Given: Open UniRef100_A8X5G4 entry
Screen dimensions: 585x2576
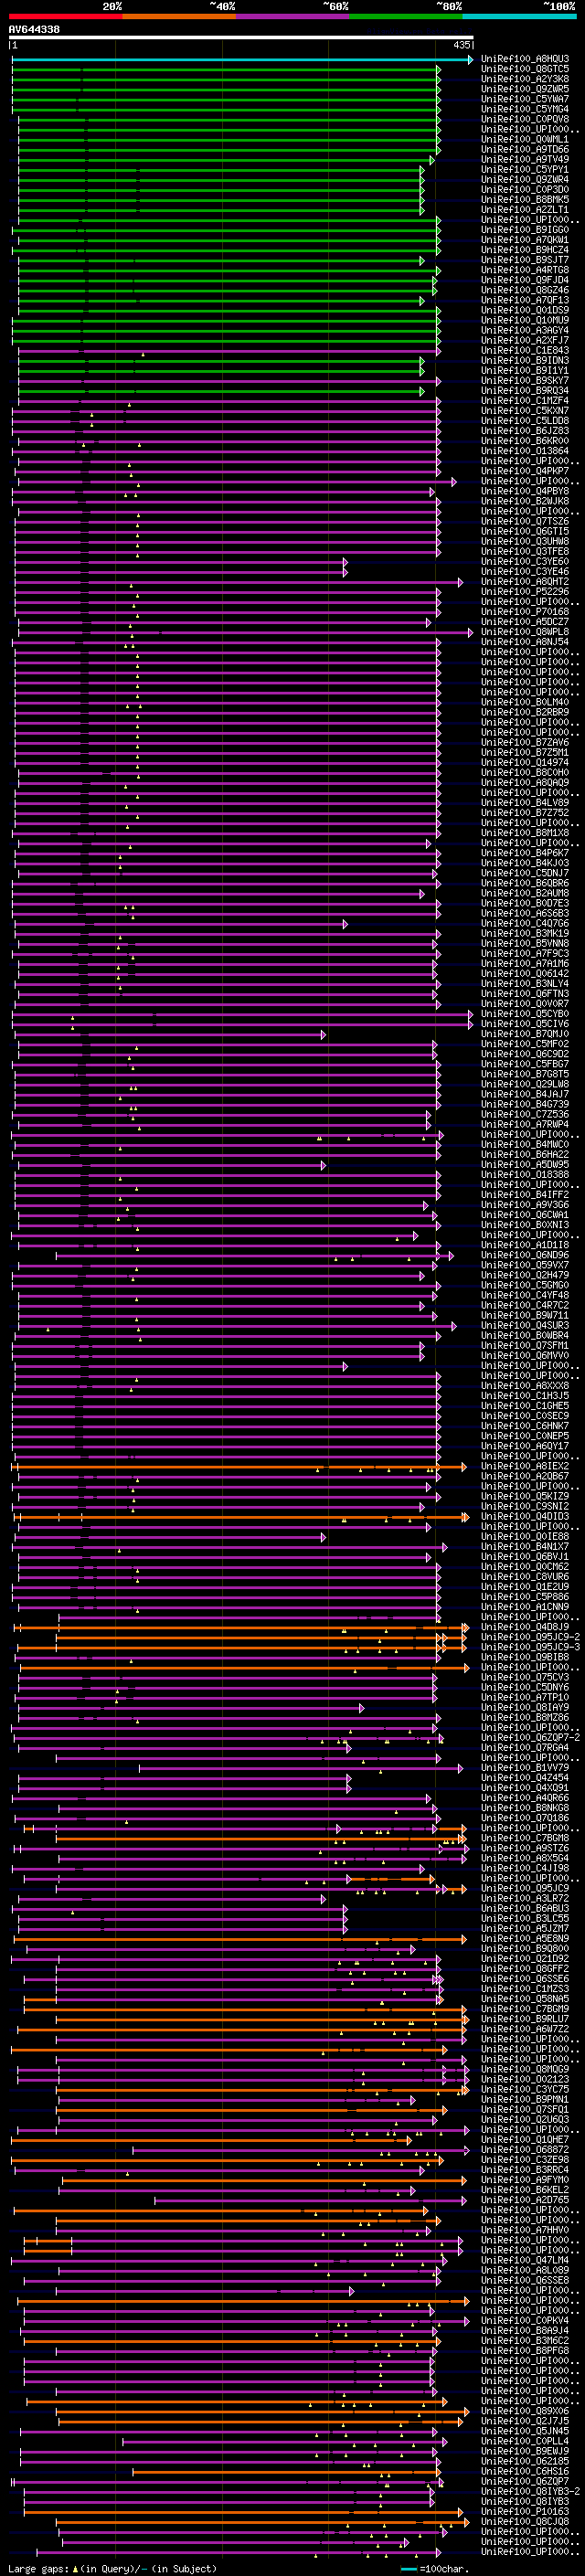Looking at the screenshot, I should (525, 1858).
